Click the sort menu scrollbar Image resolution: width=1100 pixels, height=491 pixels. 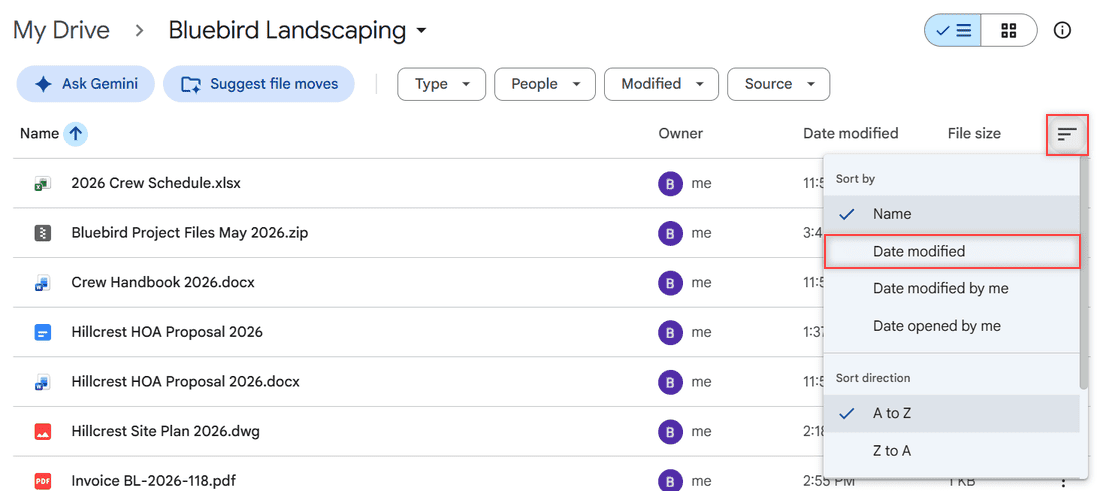1084,274
